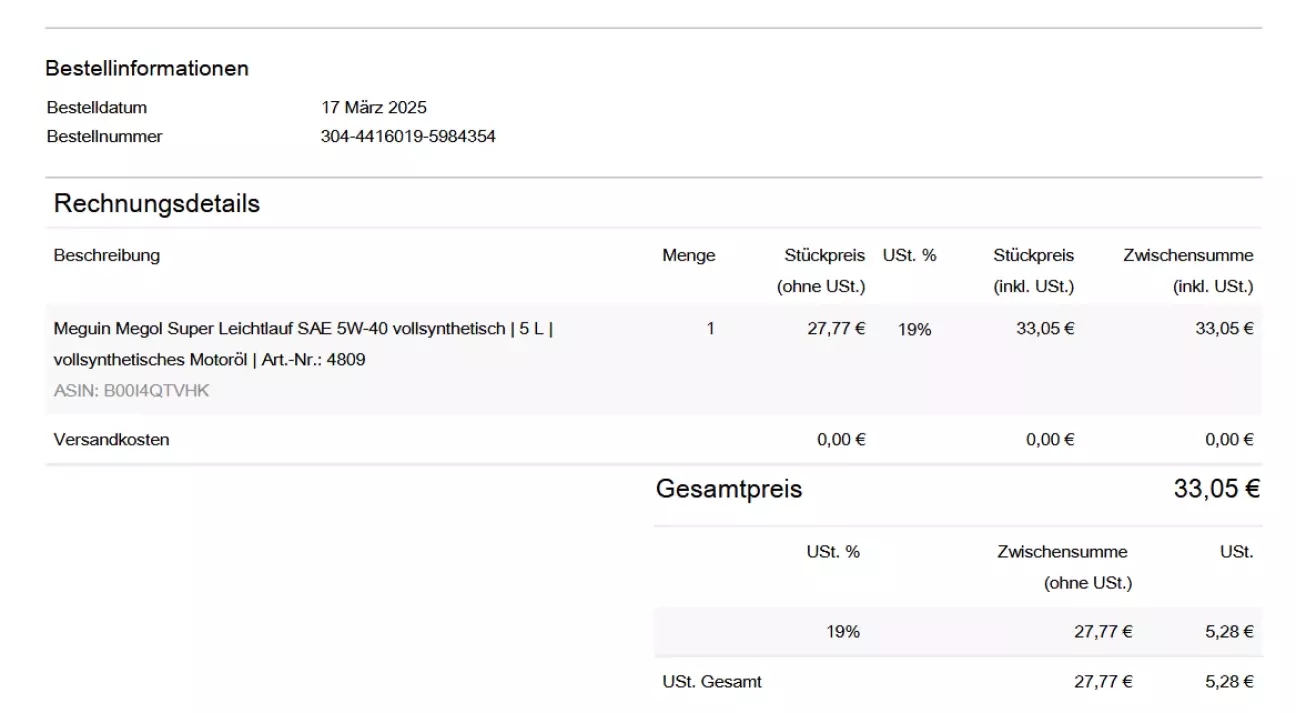Click the USt. Gesamt label
The width and height of the screenshot is (1296, 713).
coord(712,682)
